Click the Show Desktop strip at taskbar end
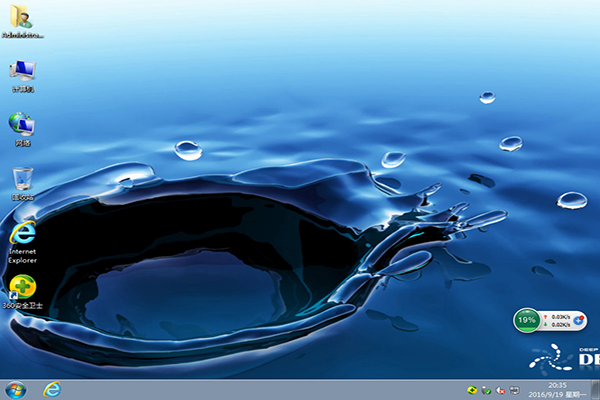 [595, 390]
